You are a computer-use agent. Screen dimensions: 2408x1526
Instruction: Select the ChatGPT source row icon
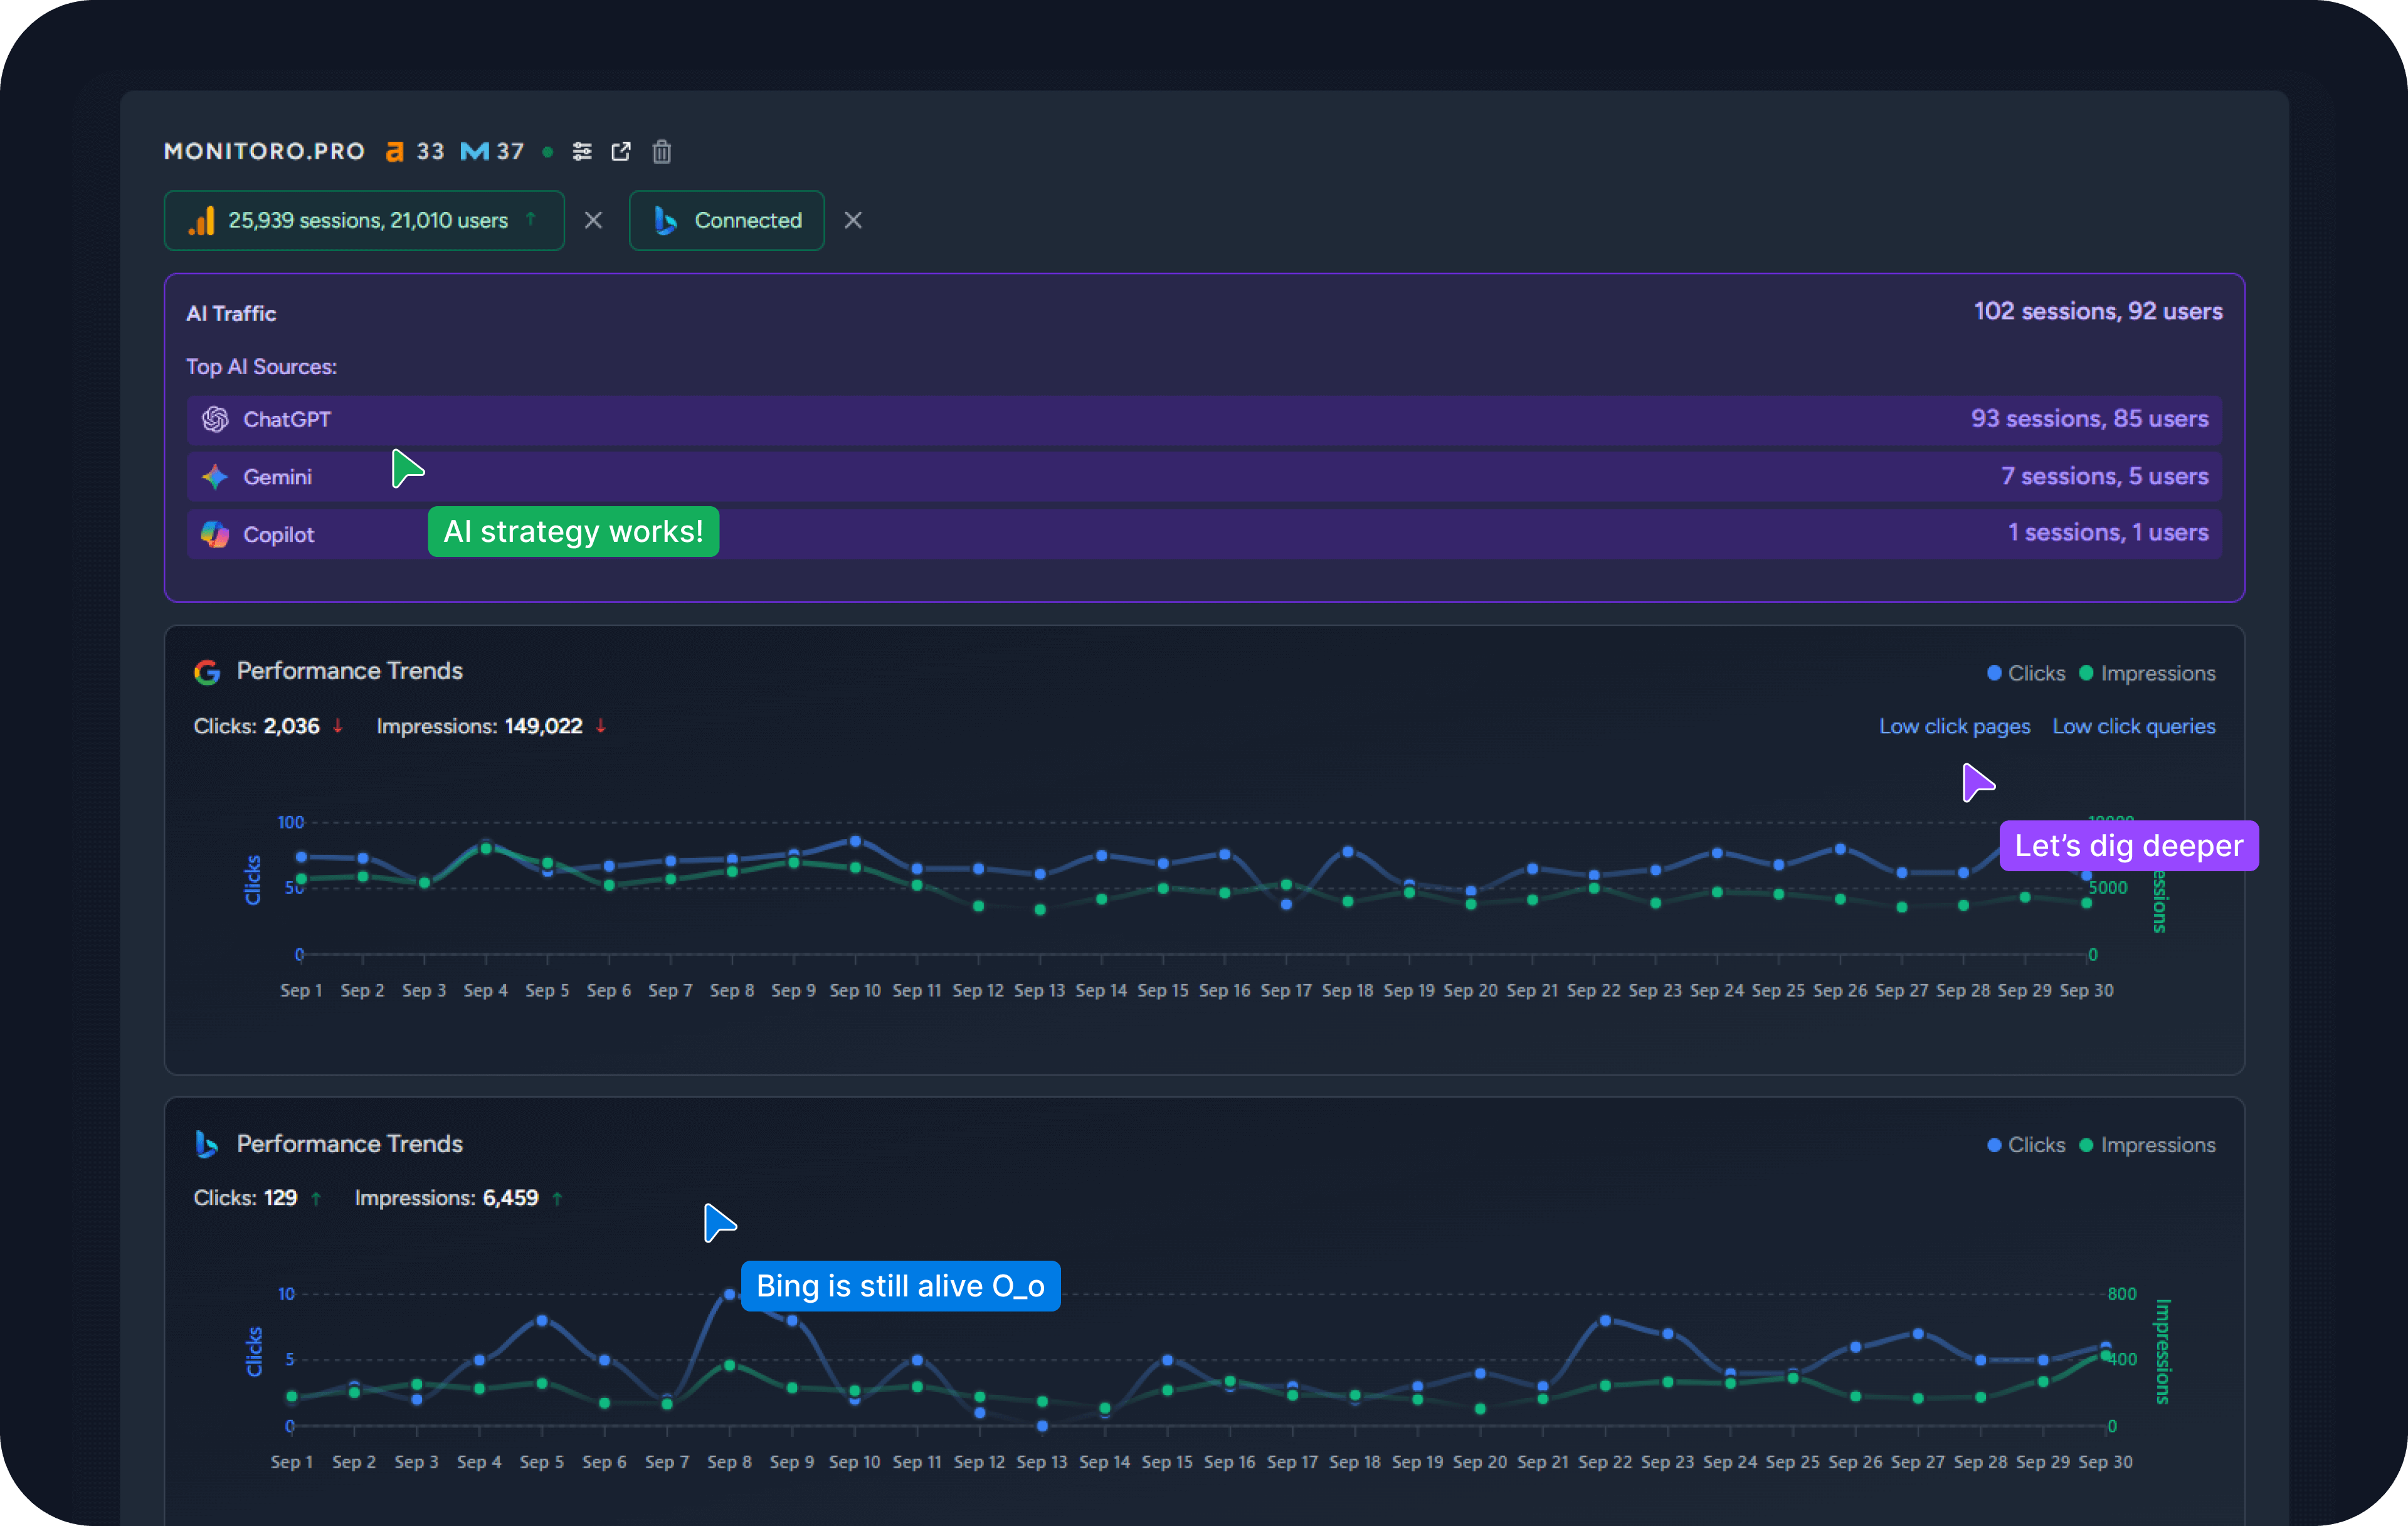pyautogui.click(x=215, y=419)
